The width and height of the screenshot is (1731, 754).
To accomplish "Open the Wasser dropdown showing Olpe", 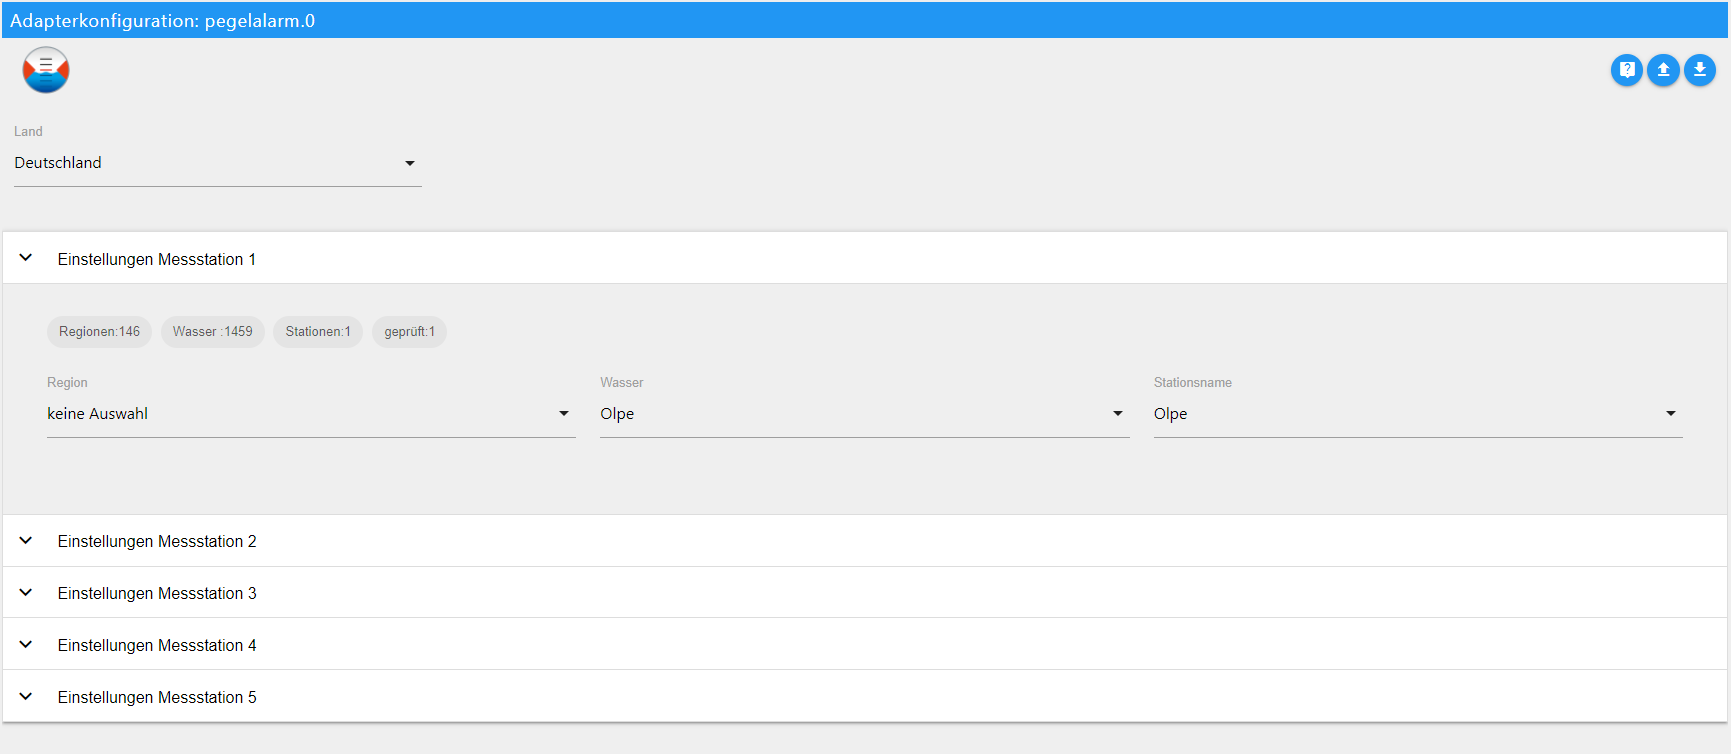I will [865, 414].
